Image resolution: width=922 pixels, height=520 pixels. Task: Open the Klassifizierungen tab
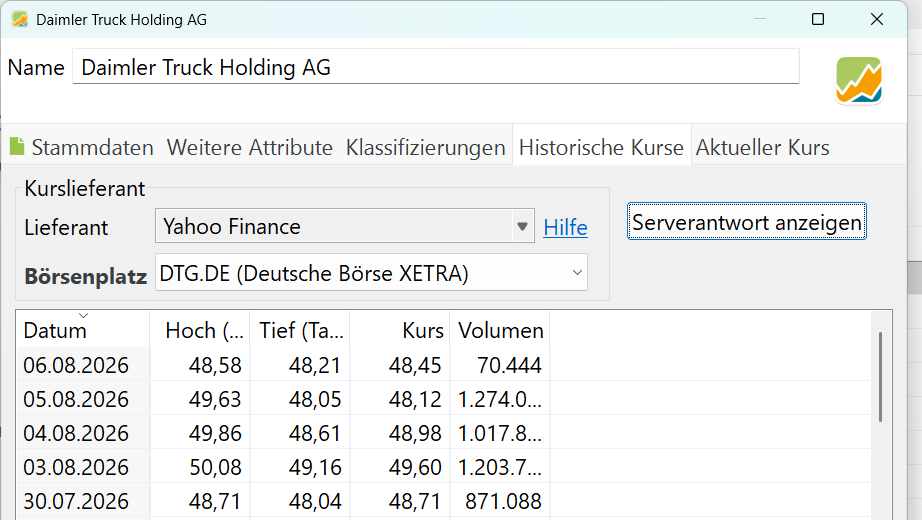[425, 147]
